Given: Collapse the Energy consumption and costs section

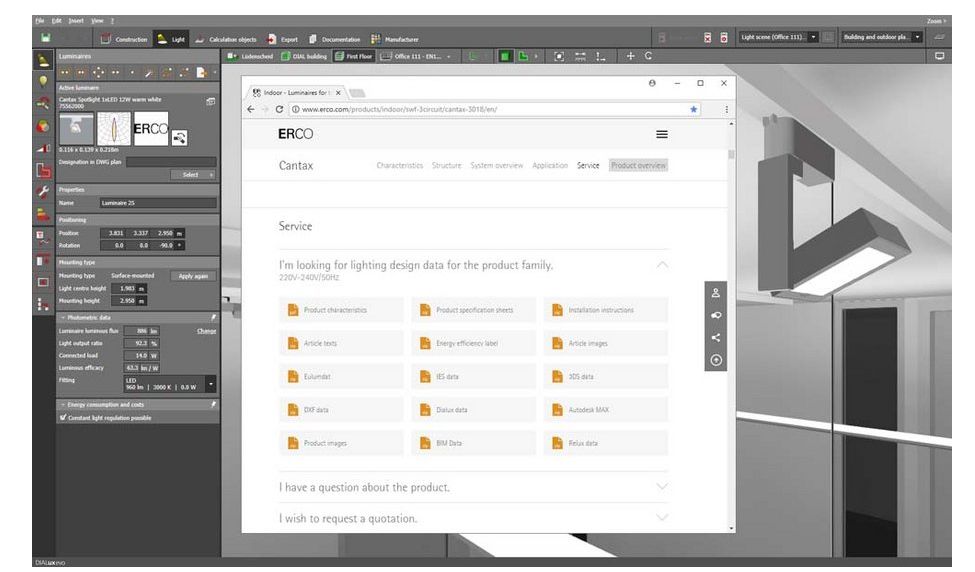Looking at the screenshot, I should point(63,405).
